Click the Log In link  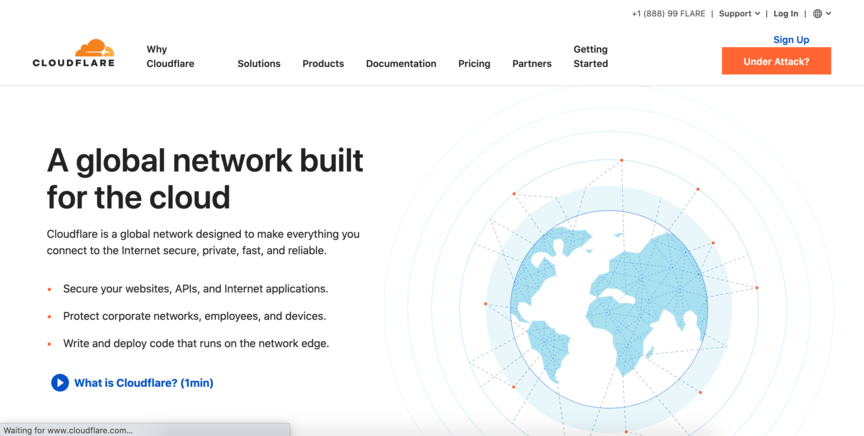pyautogui.click(x=786, y=14)
